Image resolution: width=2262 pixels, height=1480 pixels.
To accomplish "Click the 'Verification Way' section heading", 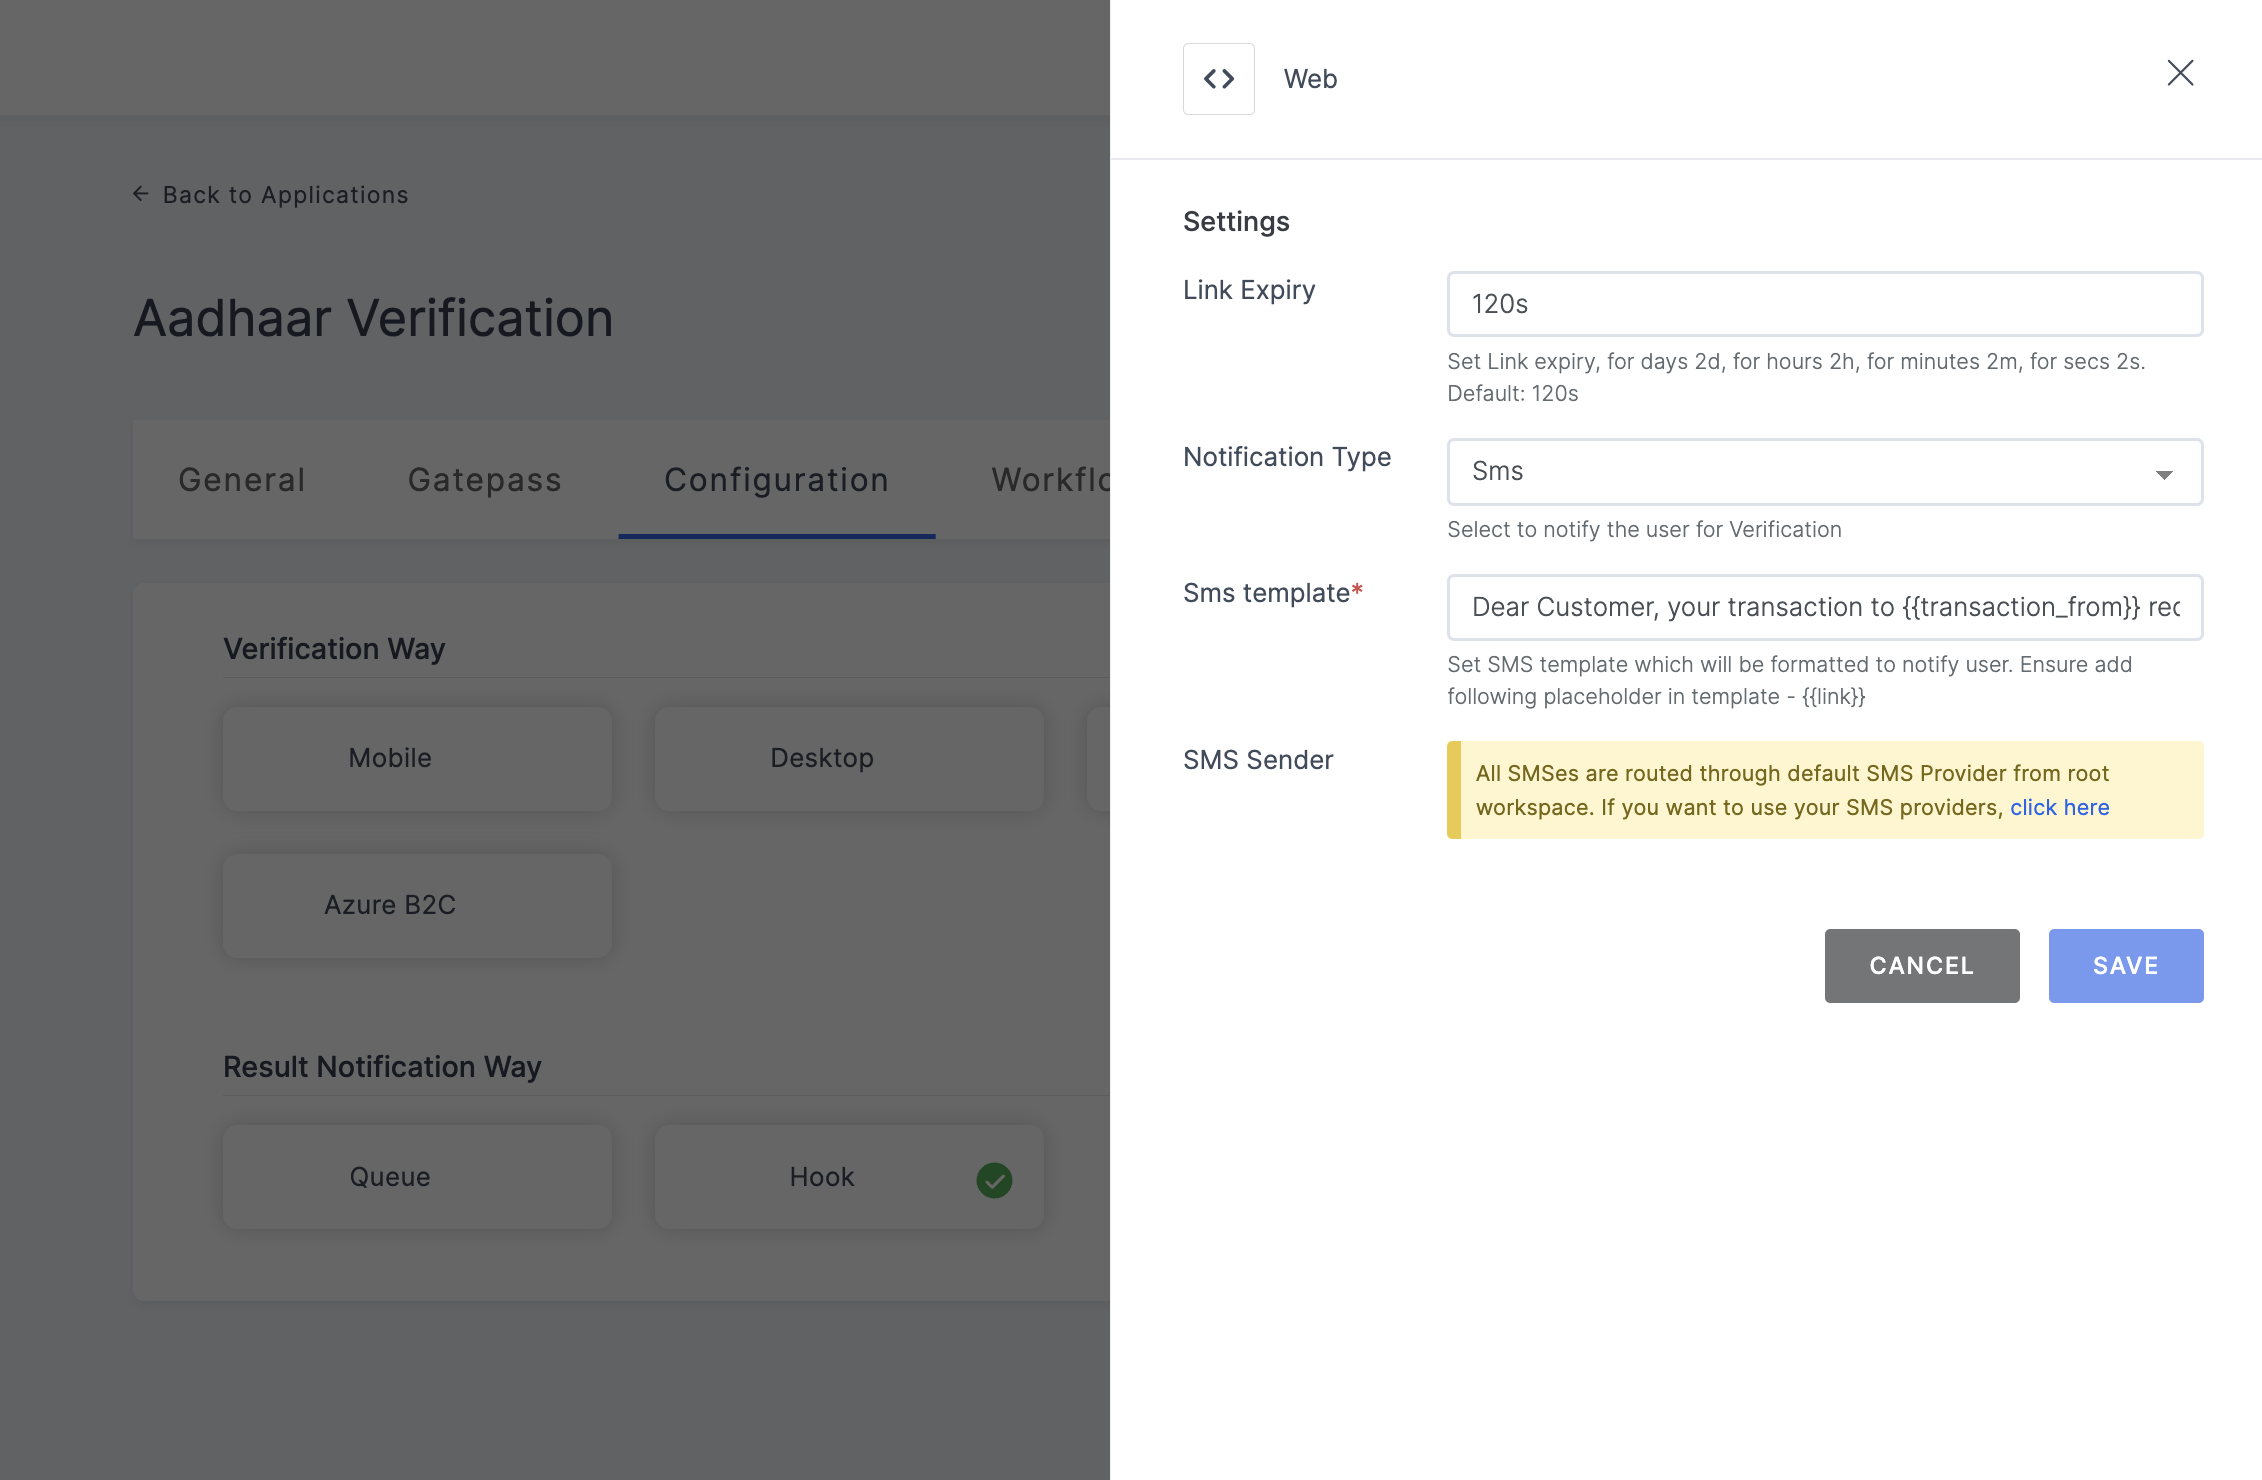I will tap(334, 649).
